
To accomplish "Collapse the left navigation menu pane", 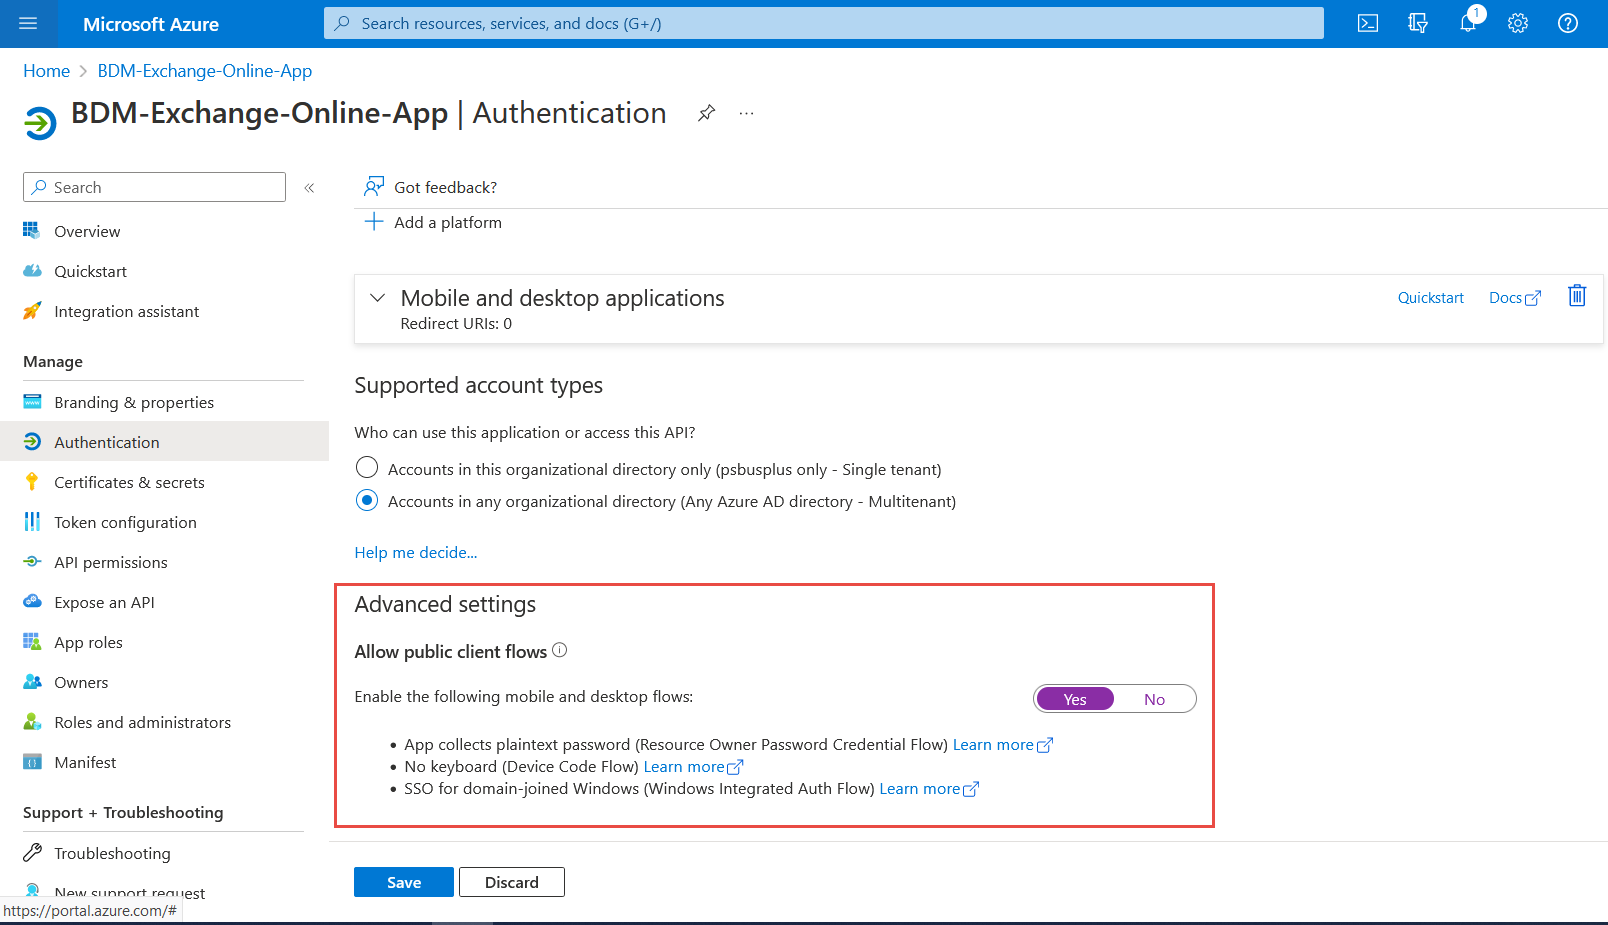I will pos(309,188).
